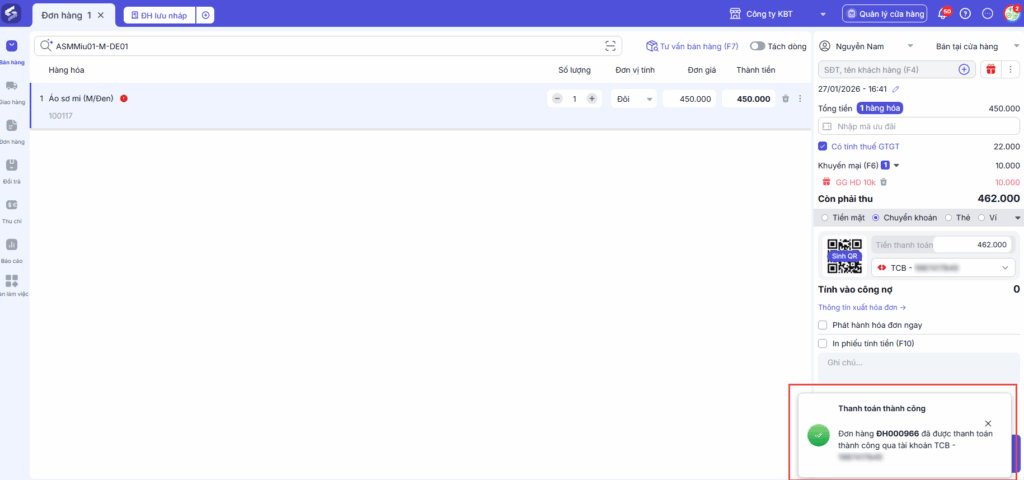This screenshot has height=480, width=1024.
Task: Click the app logo in top-left corner
Action: coord(12,13)
